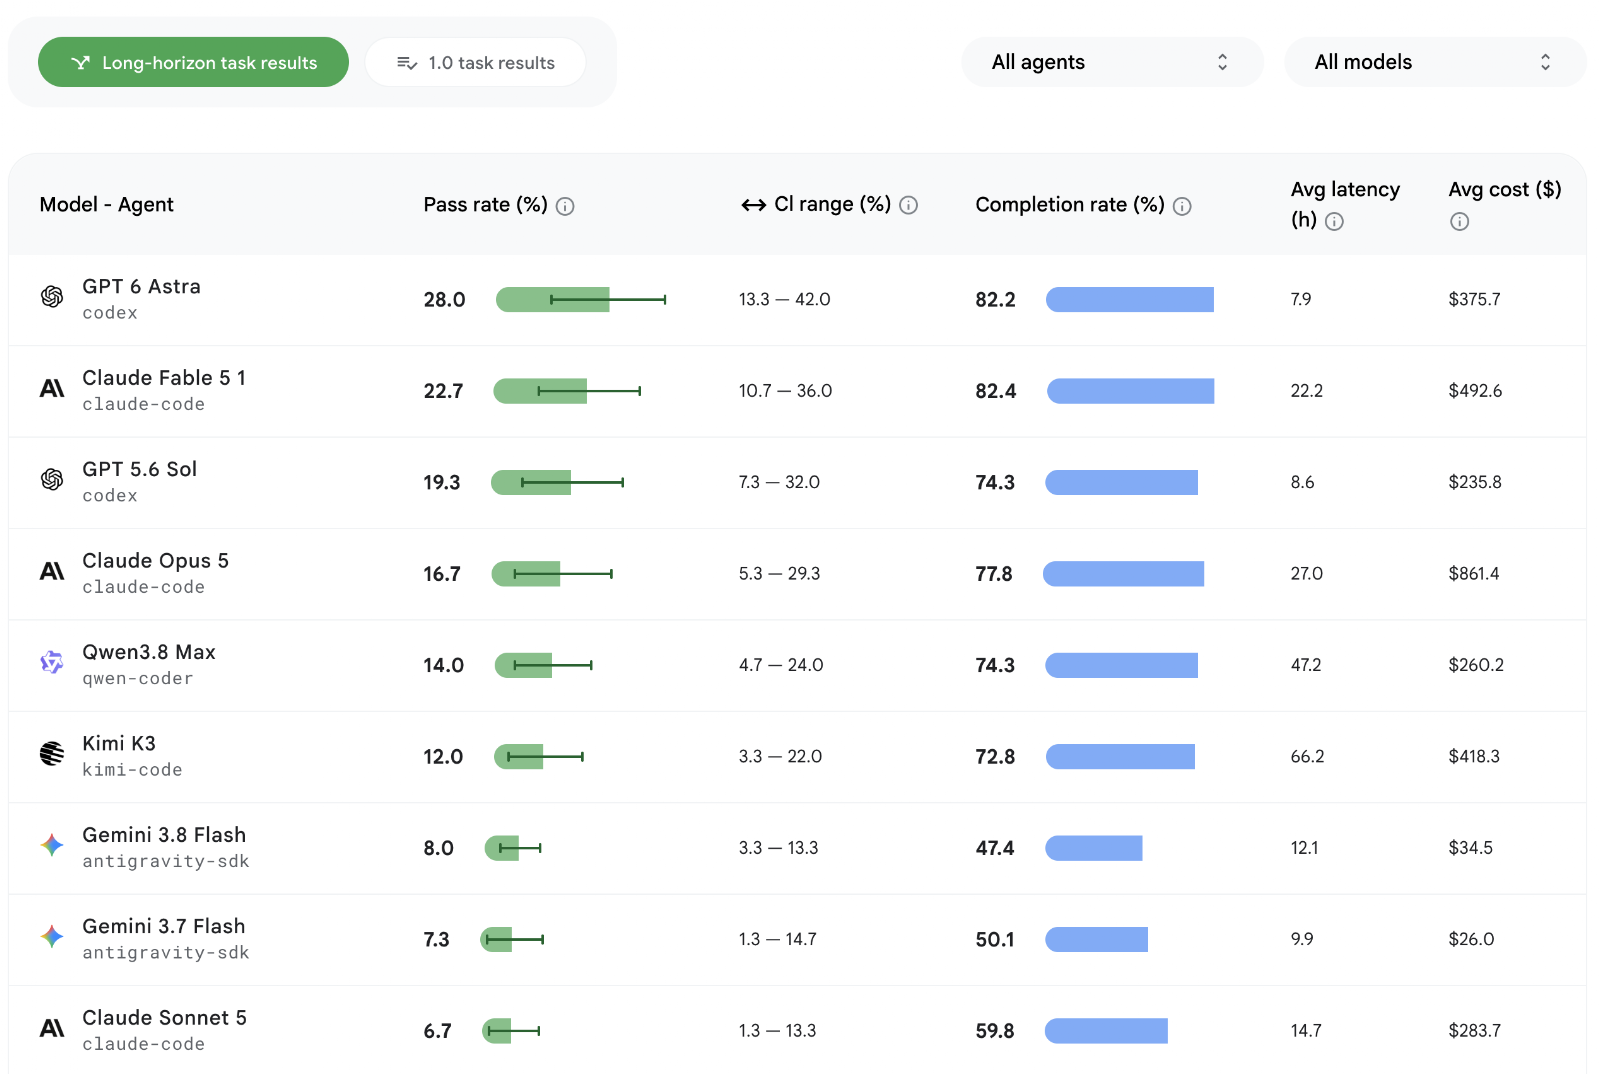Viewport: 1600px width, 1074px height.
Task: Sort by the Completion rate (%) column header
Action: (1070, 205)
